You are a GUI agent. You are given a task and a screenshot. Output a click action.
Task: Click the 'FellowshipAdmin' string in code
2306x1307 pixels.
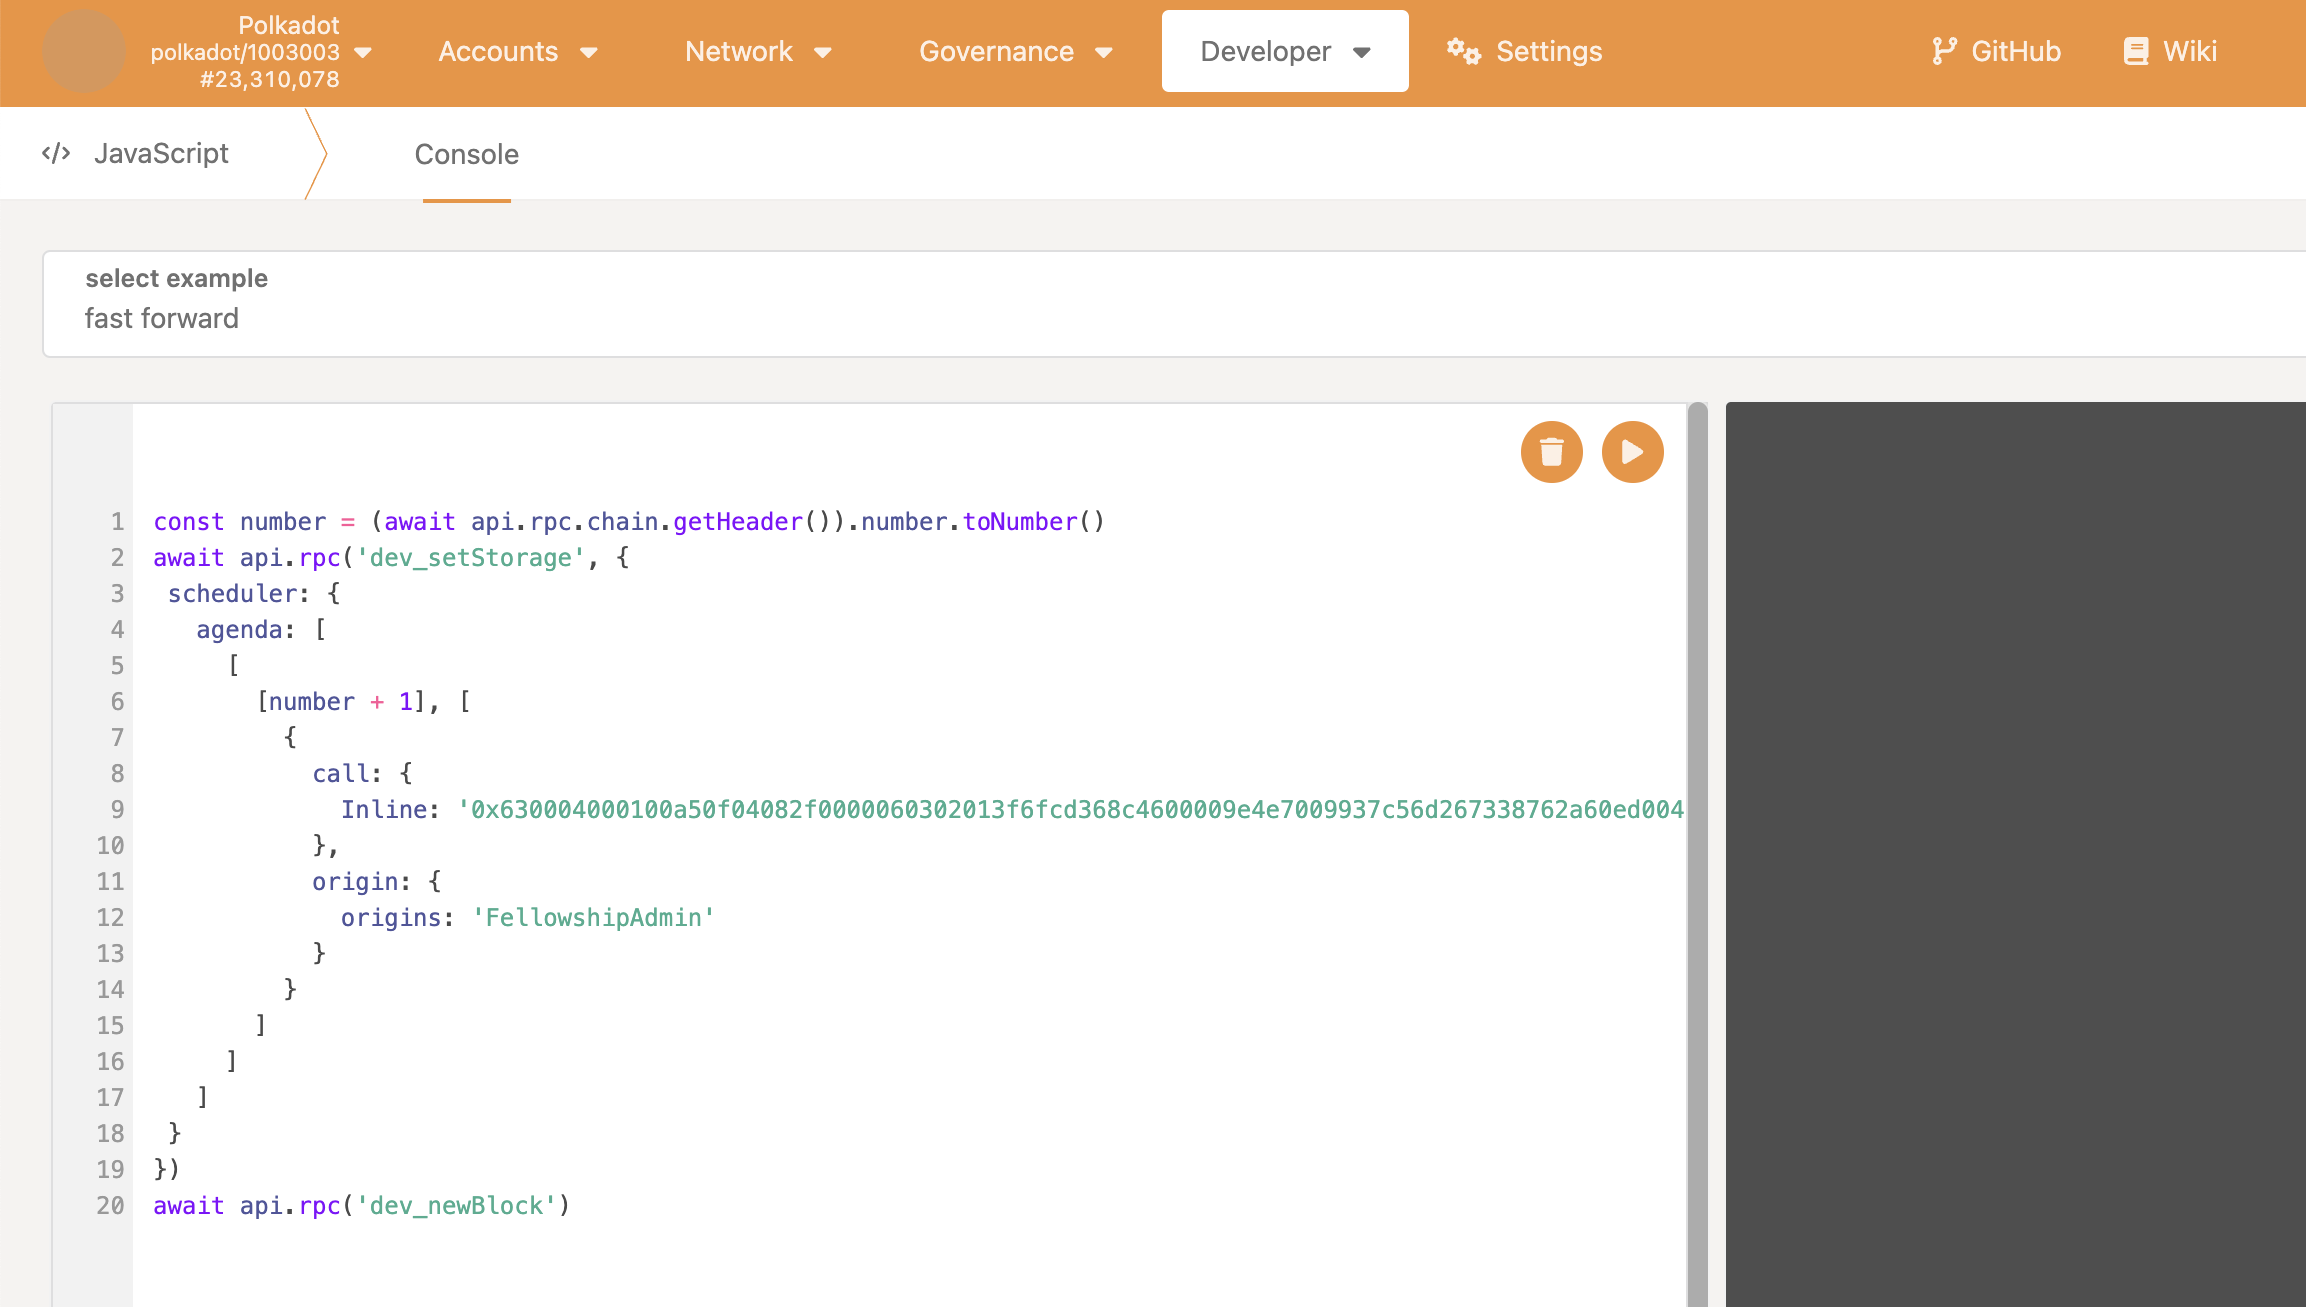click(594, 917)
